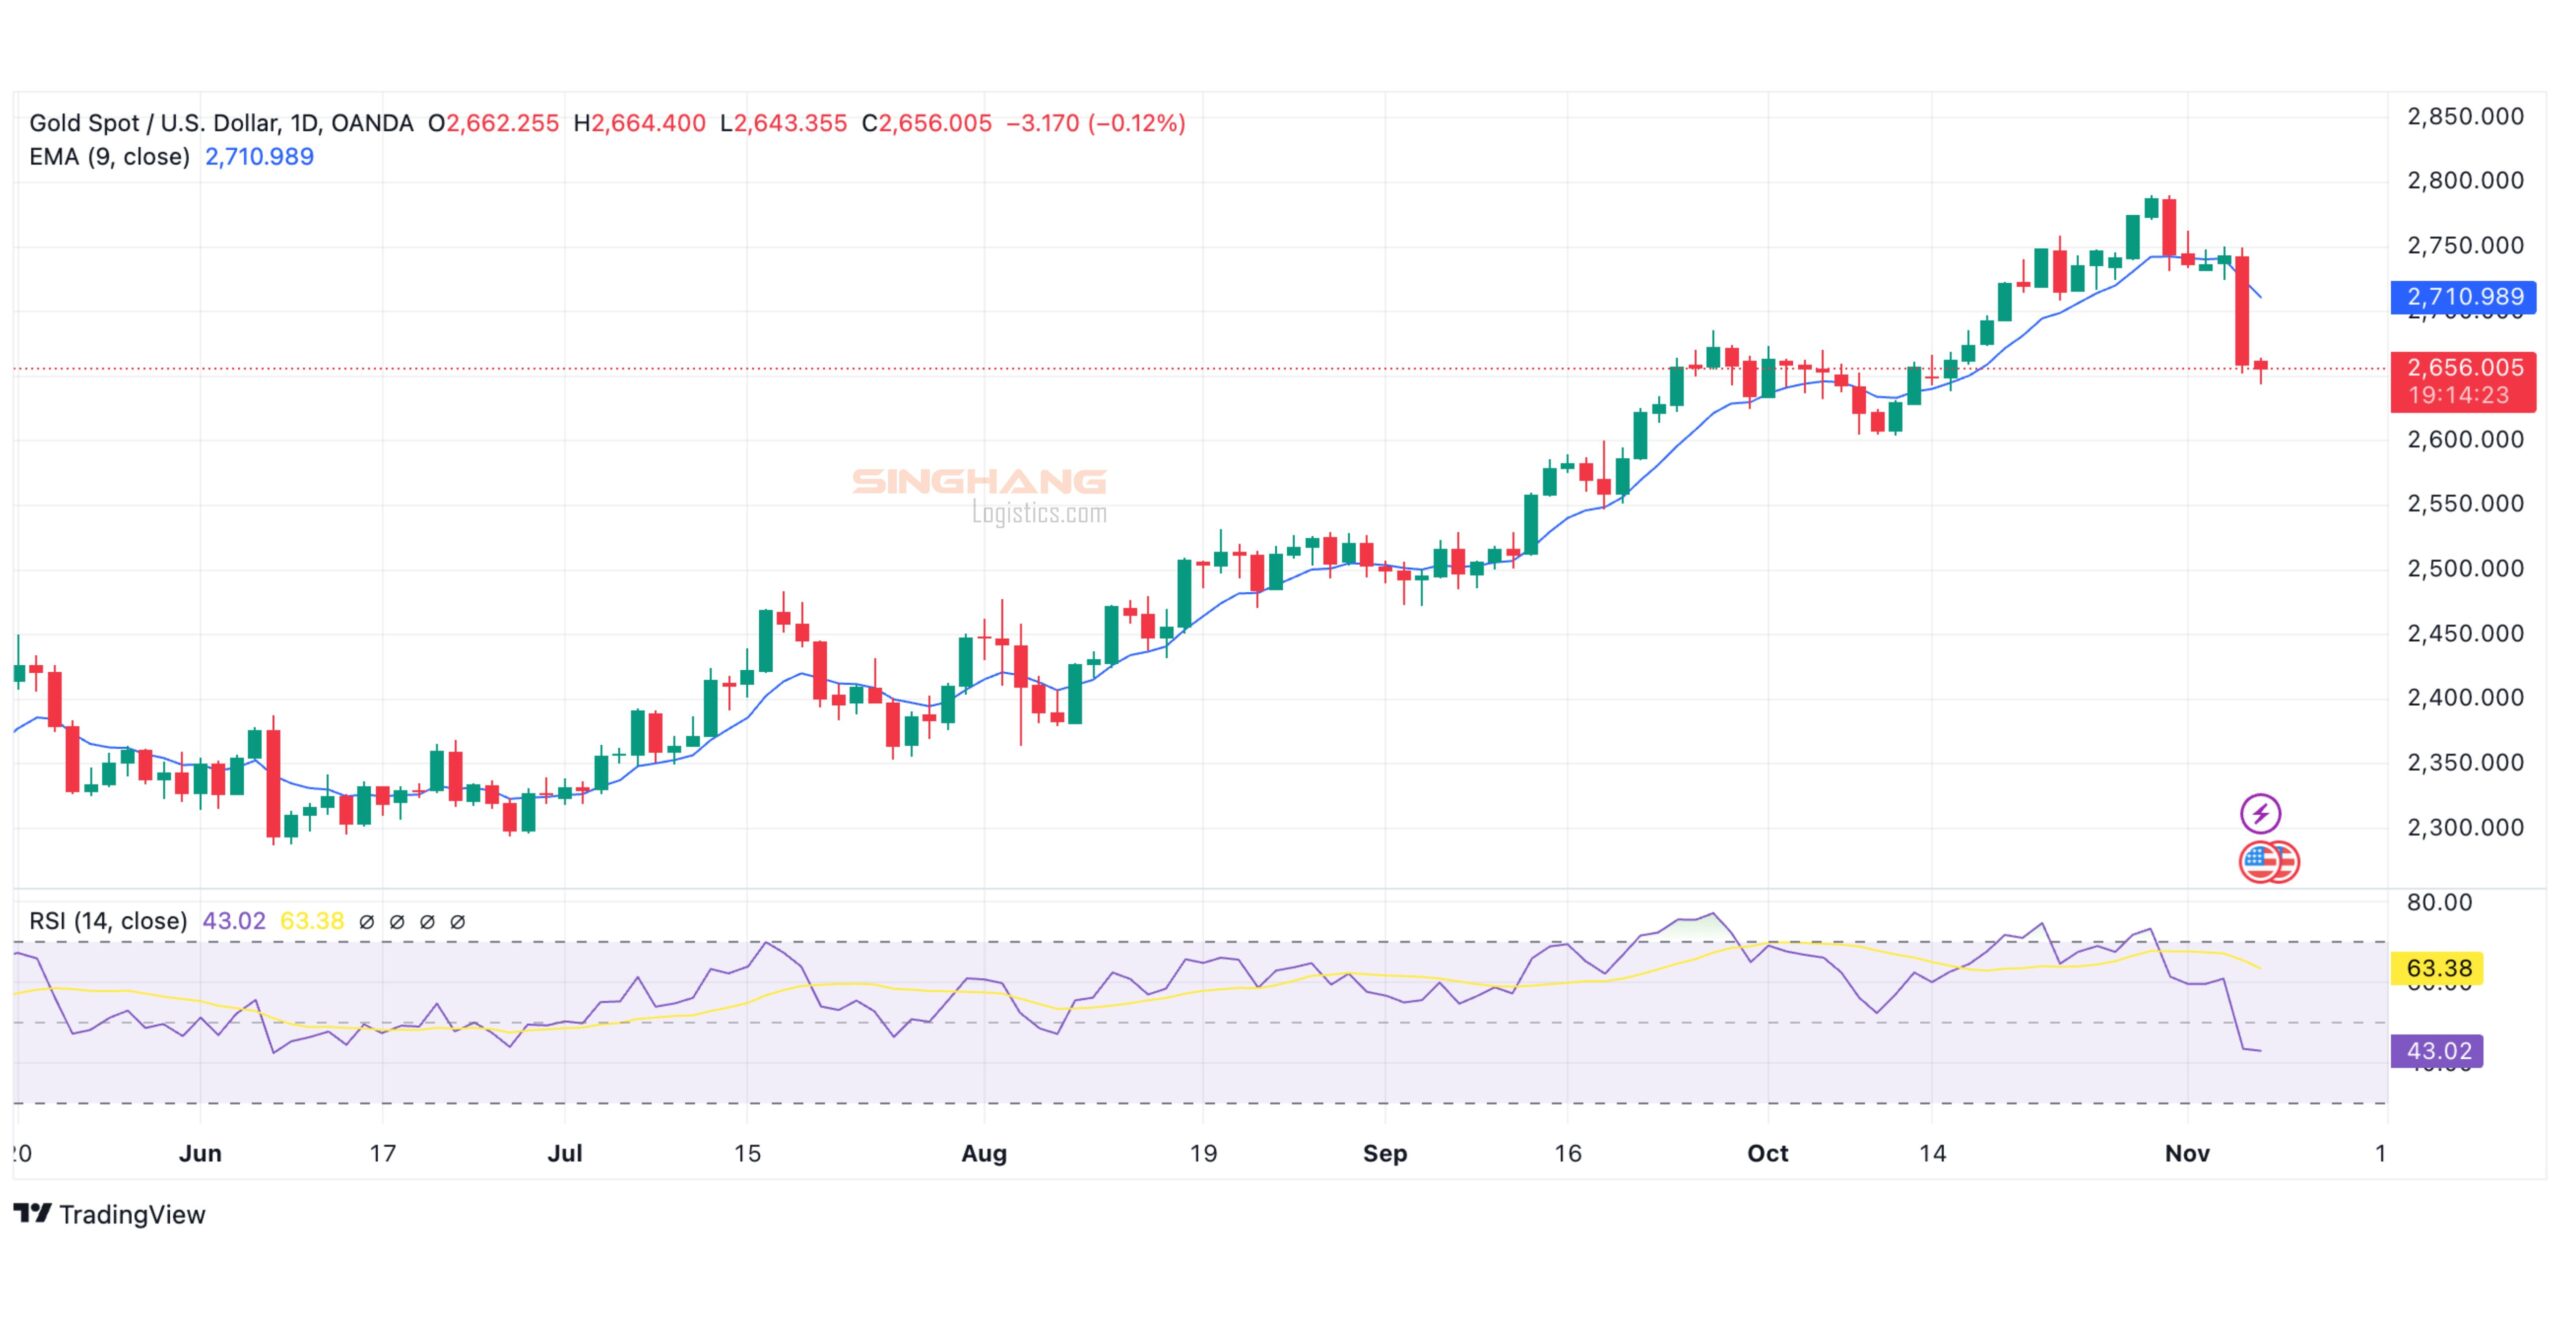Click the EMA value 2,710.989 in legend
This screenshot has height=1336, width=2560.
[259, 157]
